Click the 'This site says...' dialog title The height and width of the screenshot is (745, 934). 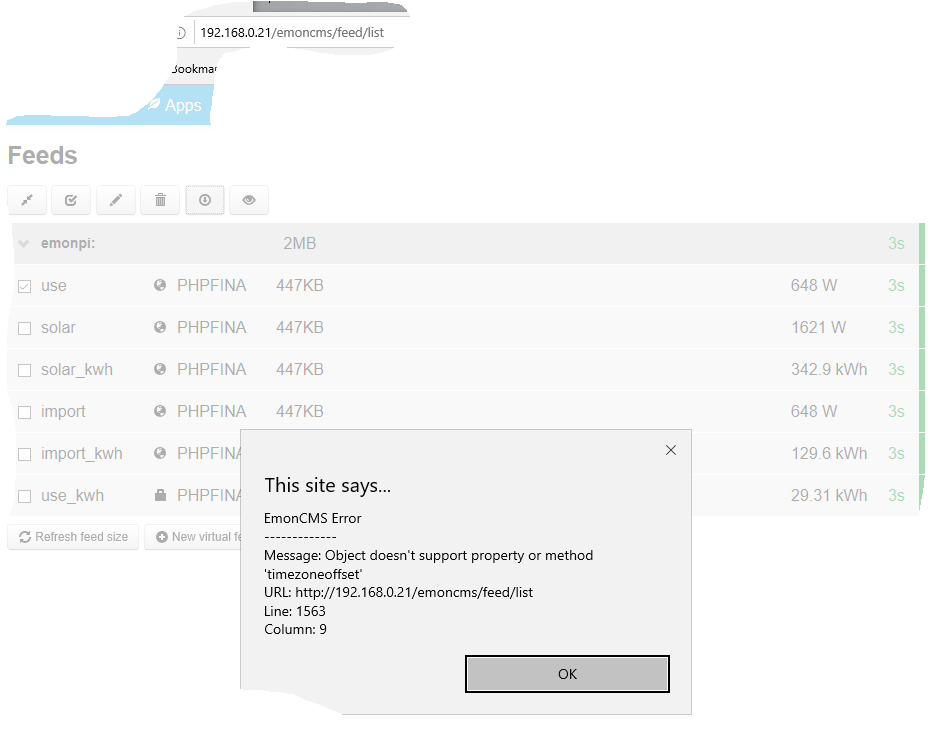(328, 486)
